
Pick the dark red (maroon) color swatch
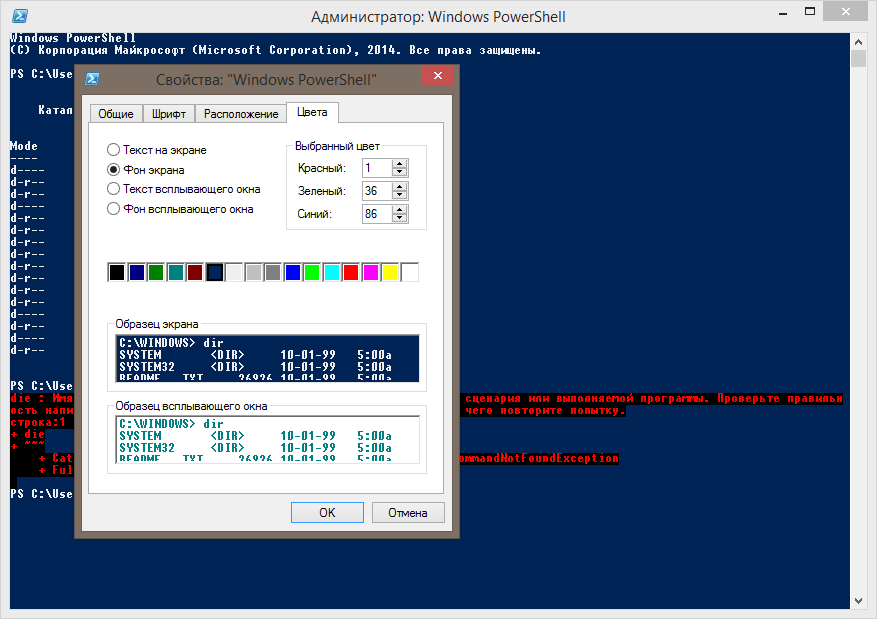coord(195,272)
